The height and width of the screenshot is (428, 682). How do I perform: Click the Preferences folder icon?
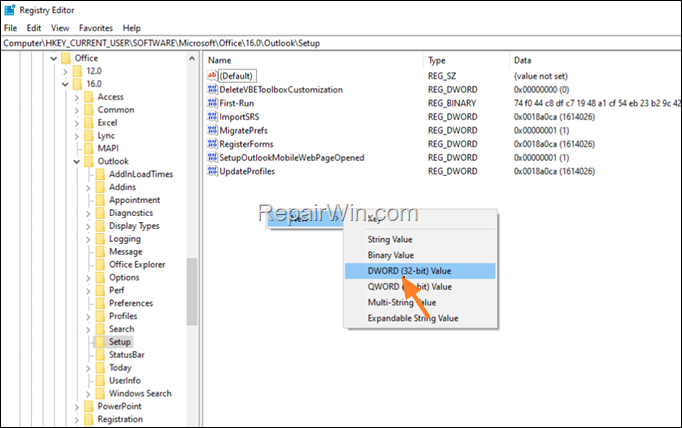100,303
